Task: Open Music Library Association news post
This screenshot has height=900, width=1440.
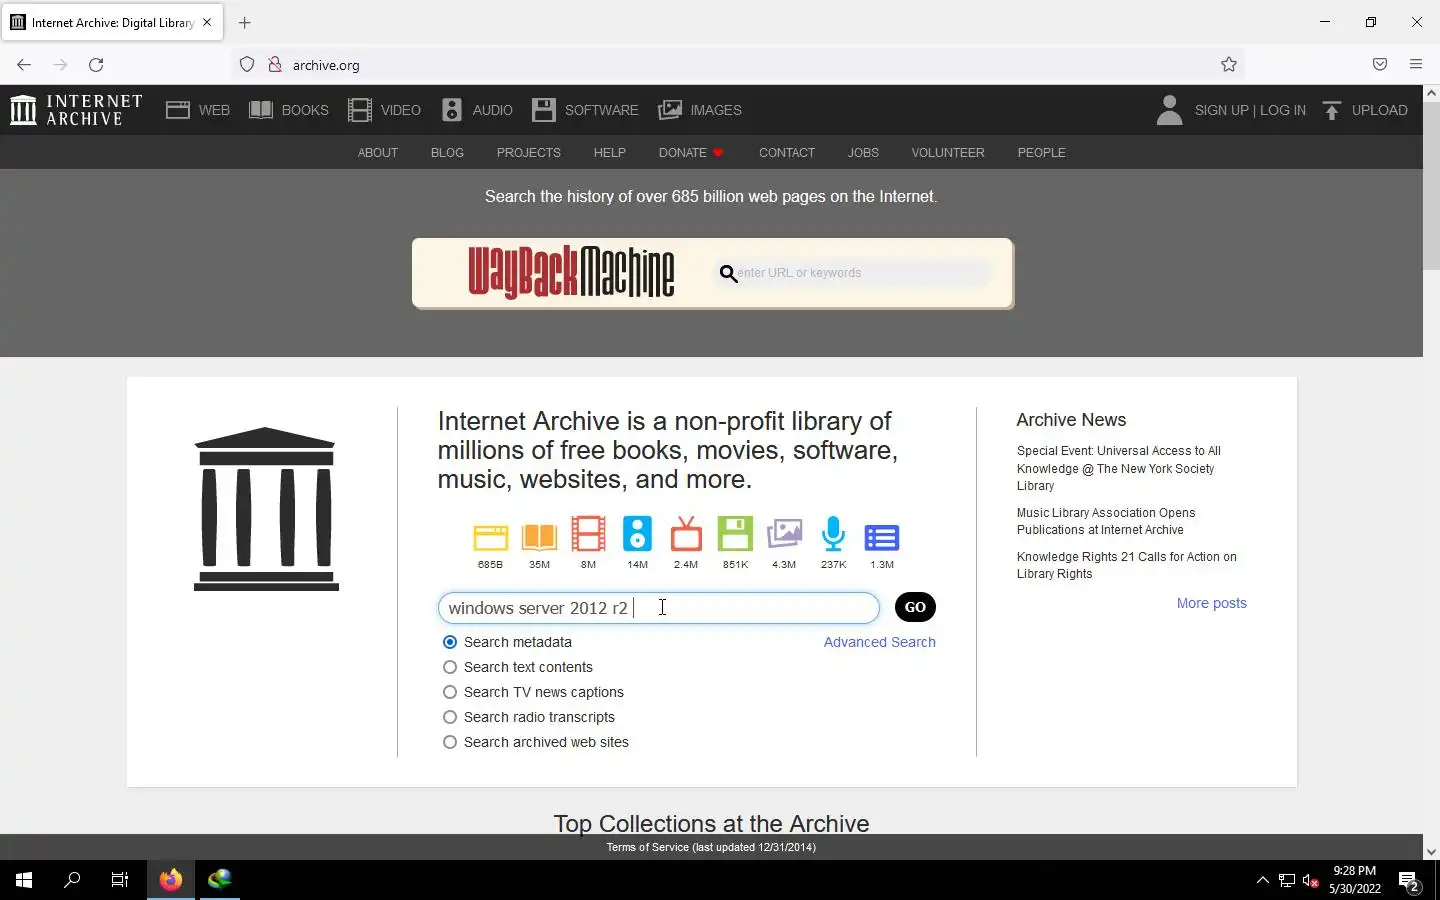Action: pyautogui.click(x=1106, y=521)
